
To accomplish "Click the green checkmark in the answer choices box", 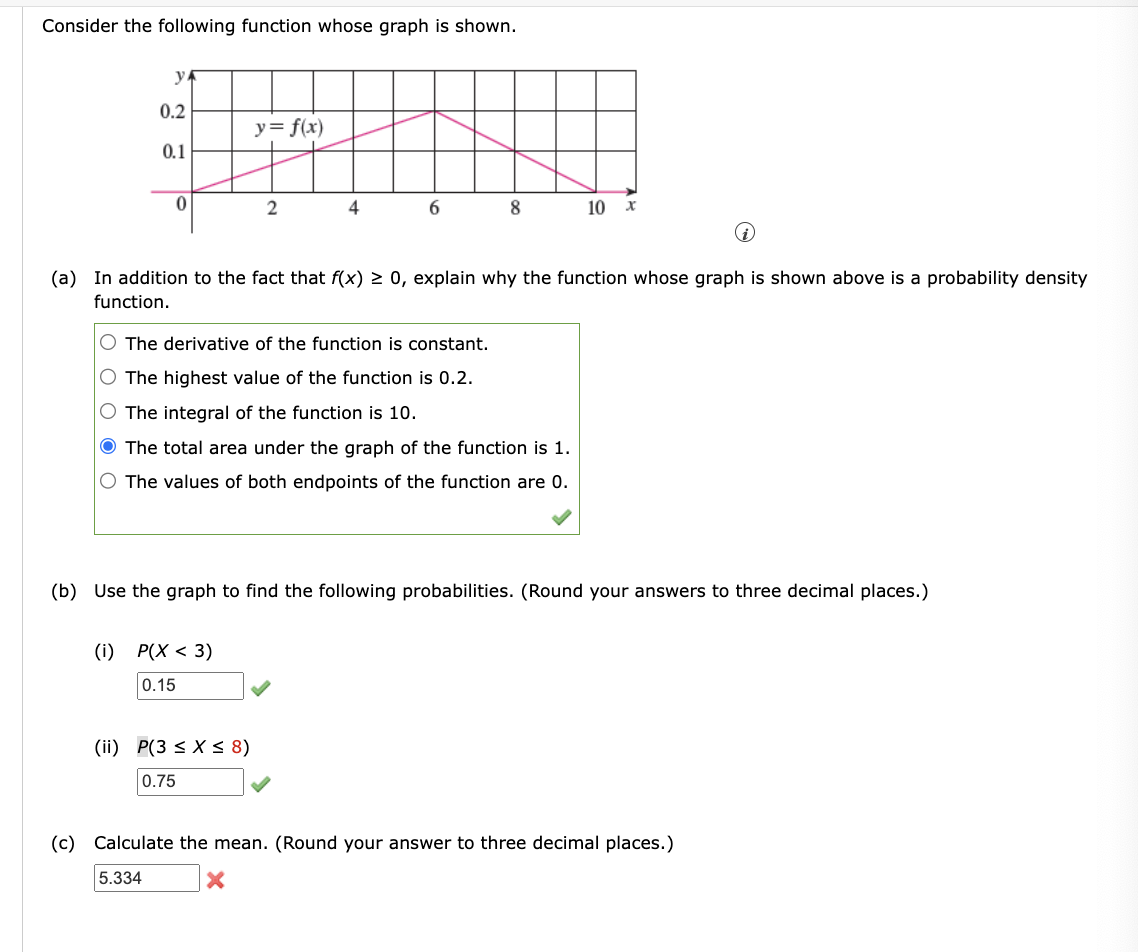I will tap(560, 517).
